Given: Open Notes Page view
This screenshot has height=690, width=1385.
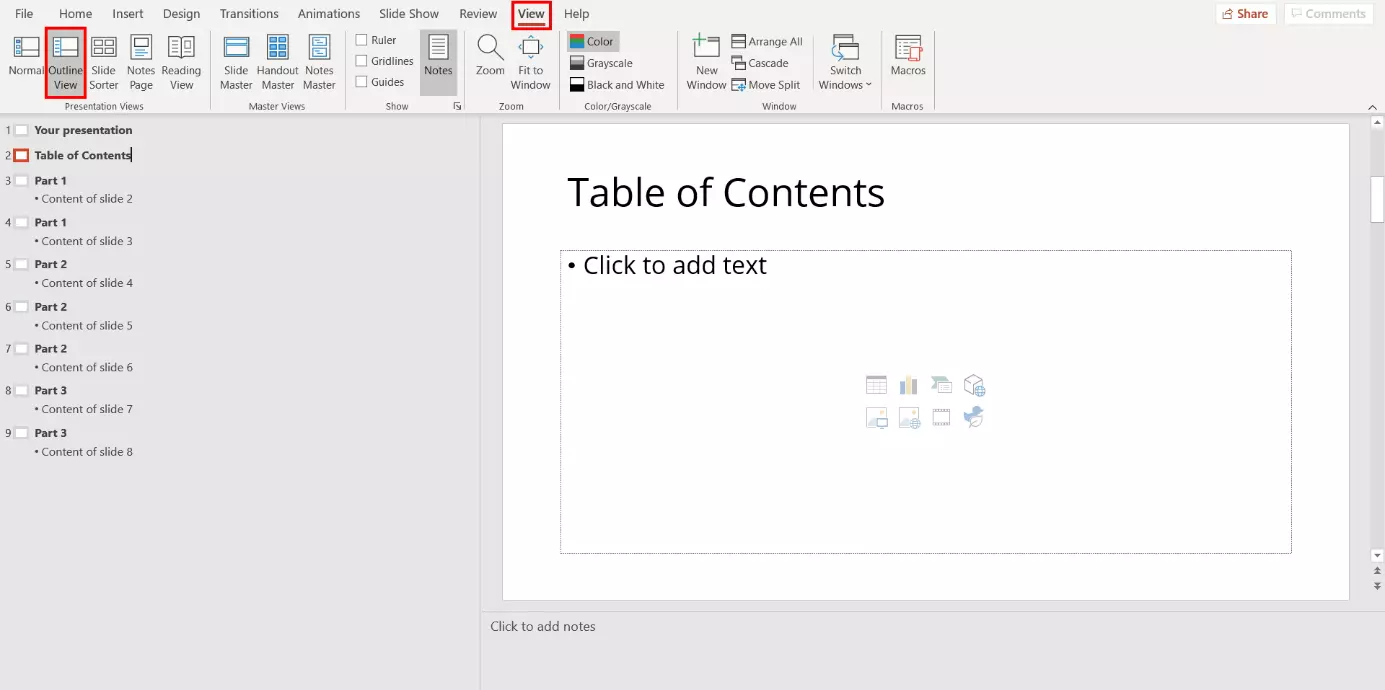Looking at the screenshot, I should [x=141, y=62].
